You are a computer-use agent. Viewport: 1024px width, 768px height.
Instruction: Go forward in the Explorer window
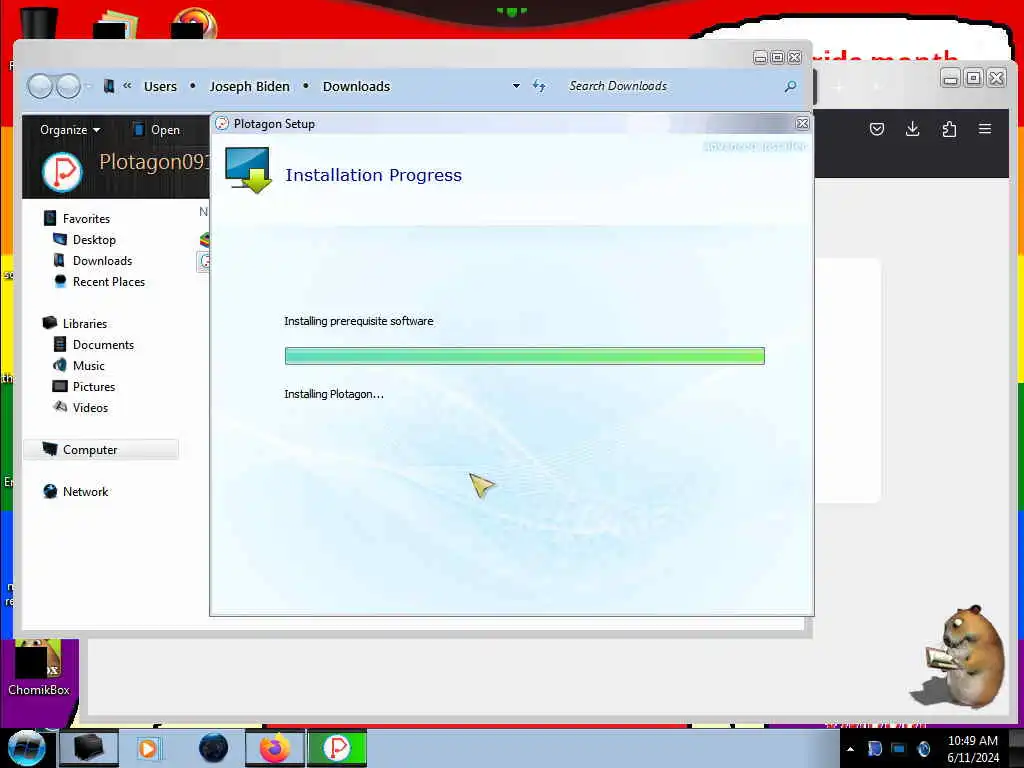click(x=68, y=86)
